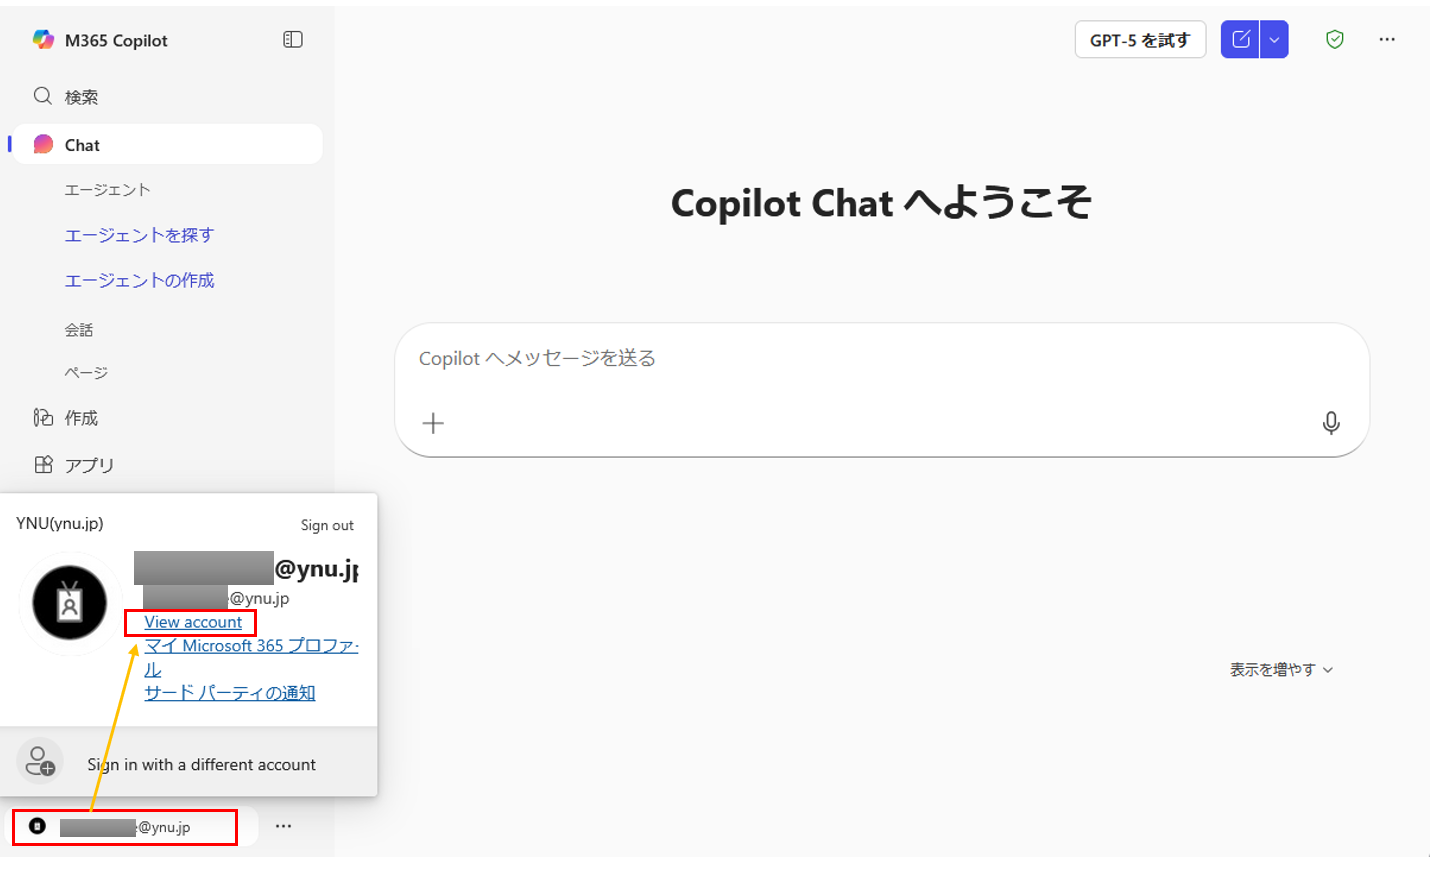Click the plus icon to attach content
The image size is (1438, 873).
coord(433,423)
